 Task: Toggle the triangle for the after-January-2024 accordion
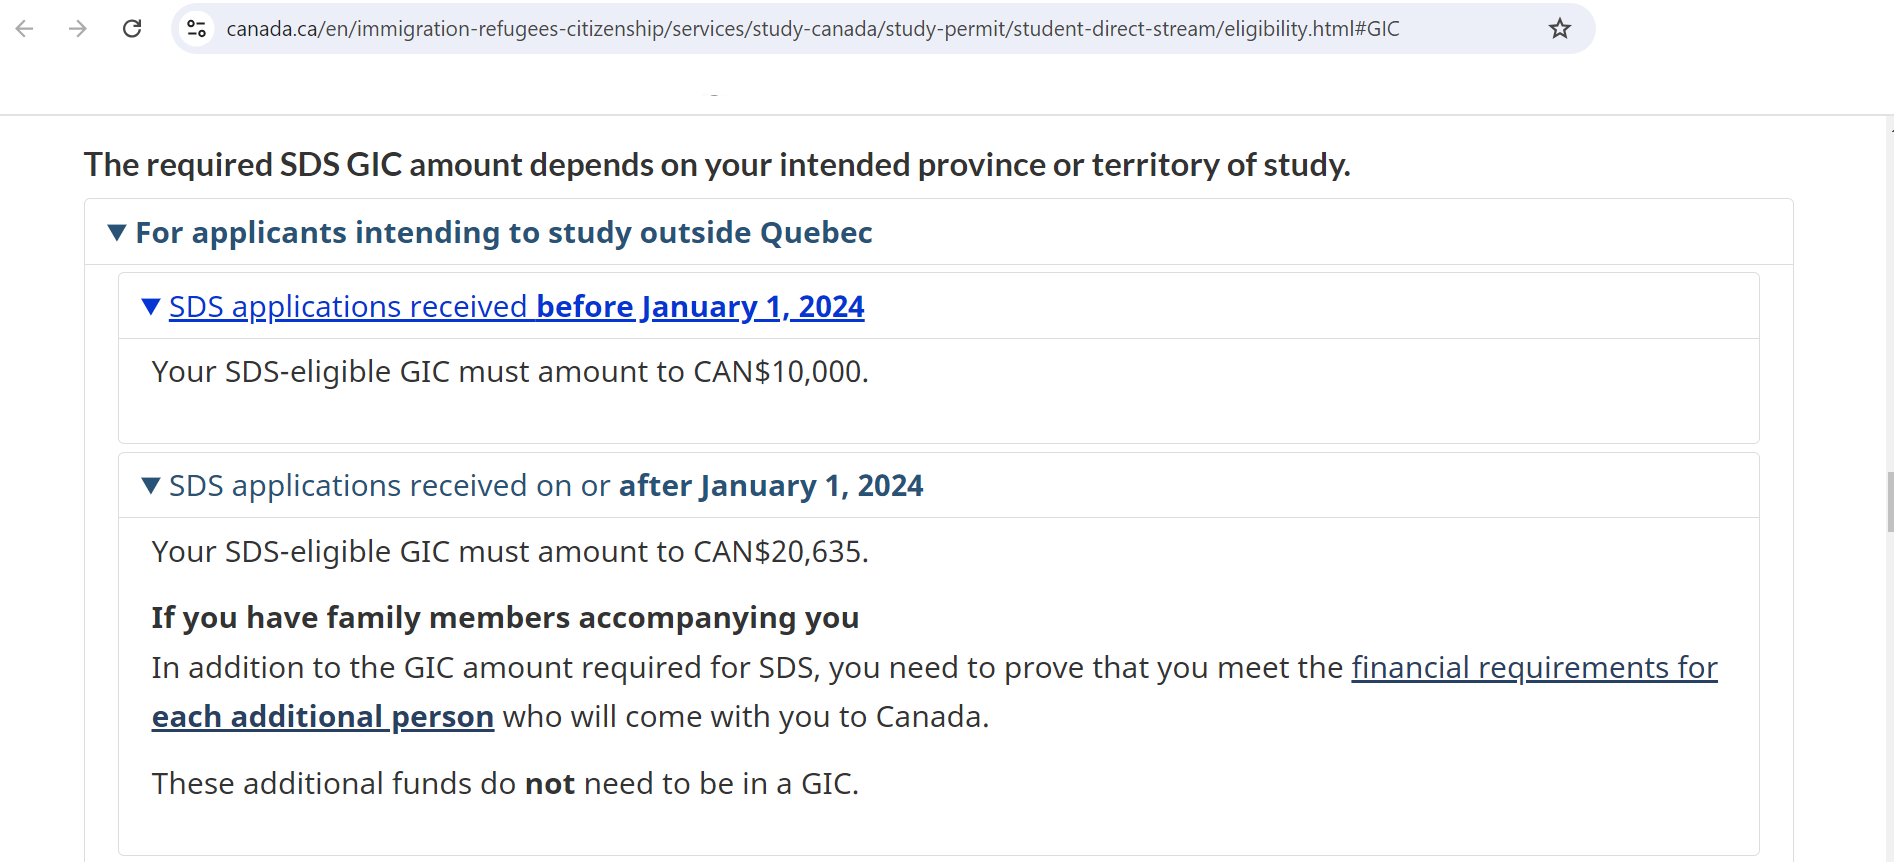[151, 485]
